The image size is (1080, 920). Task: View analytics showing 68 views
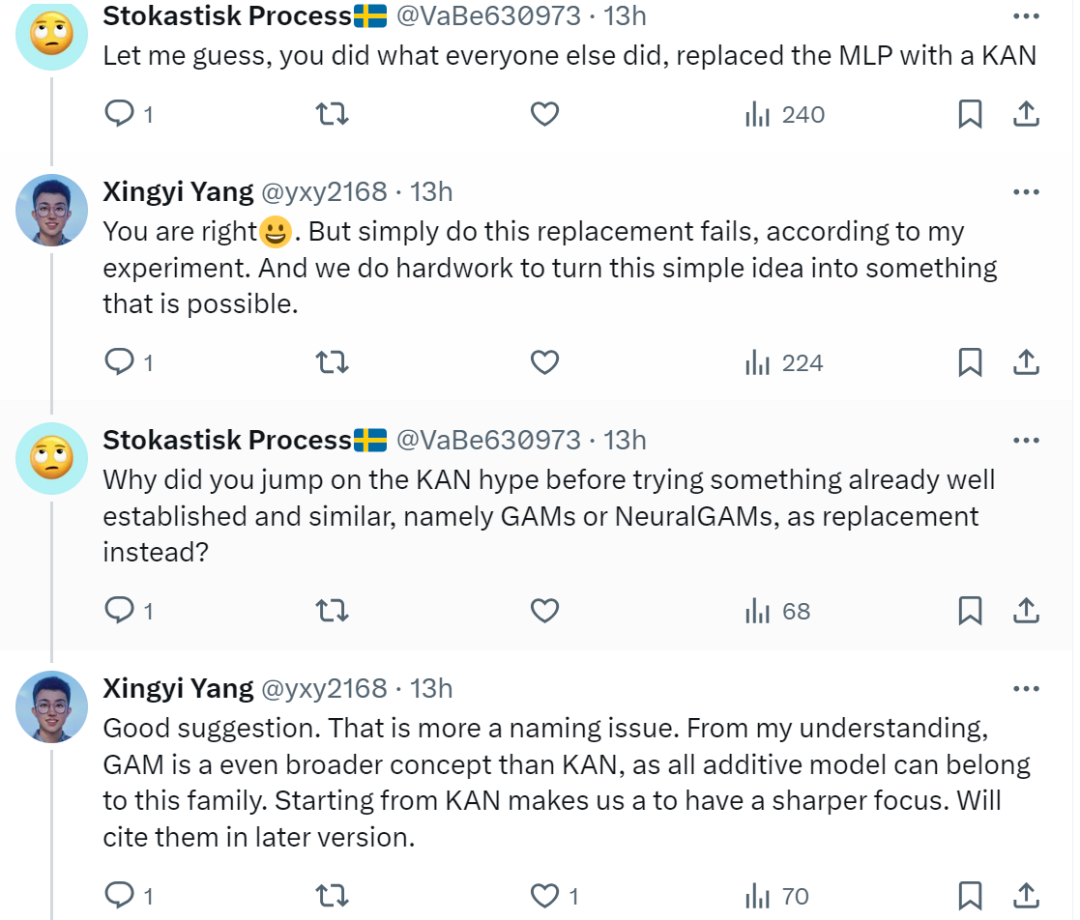[x=777, y=610]
